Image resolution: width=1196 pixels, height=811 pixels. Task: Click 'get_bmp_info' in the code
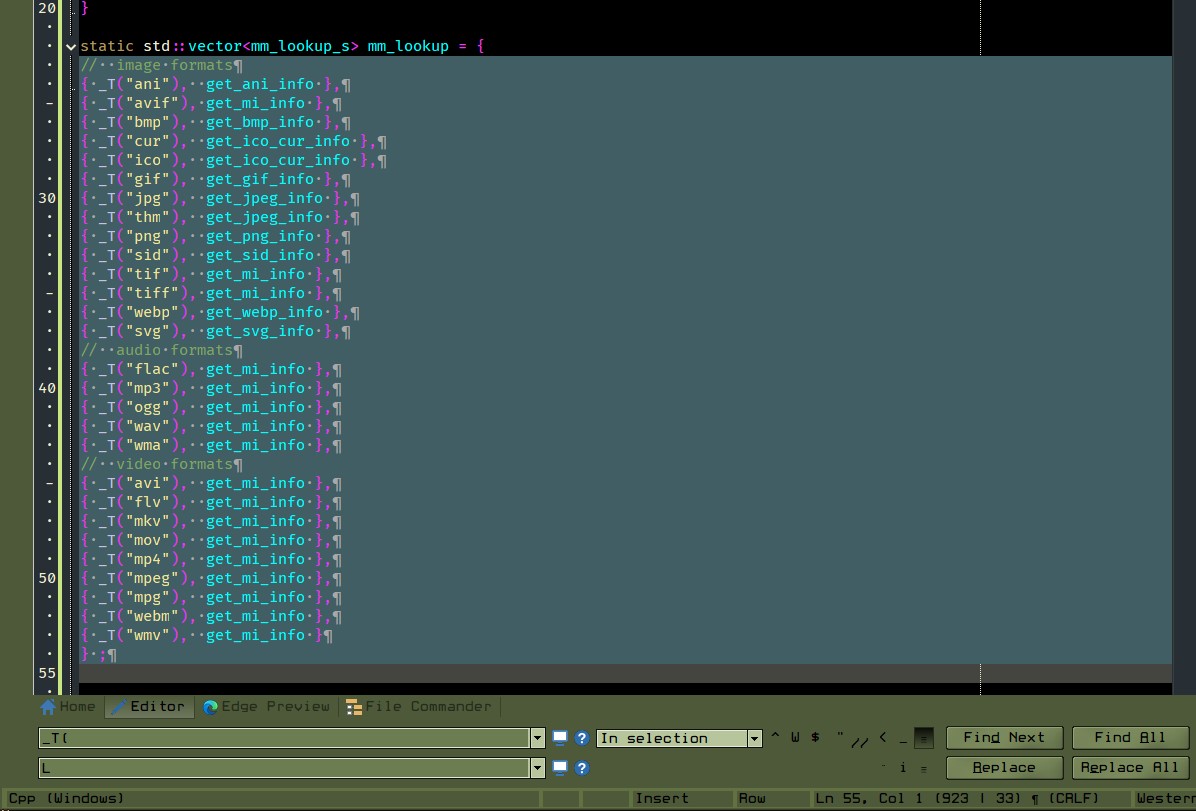click(x=260, y=122)
